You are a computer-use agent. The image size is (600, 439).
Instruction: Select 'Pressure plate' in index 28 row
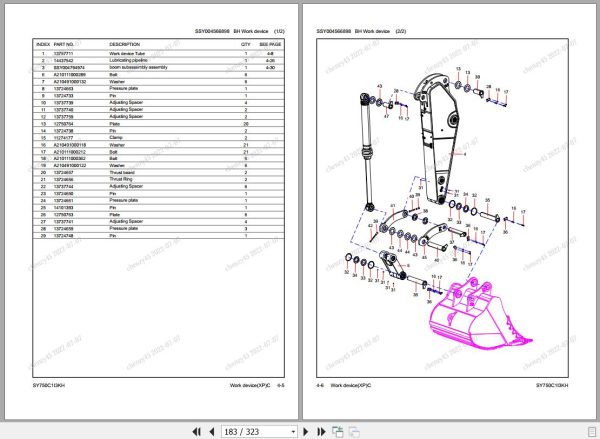click(124, 228)
